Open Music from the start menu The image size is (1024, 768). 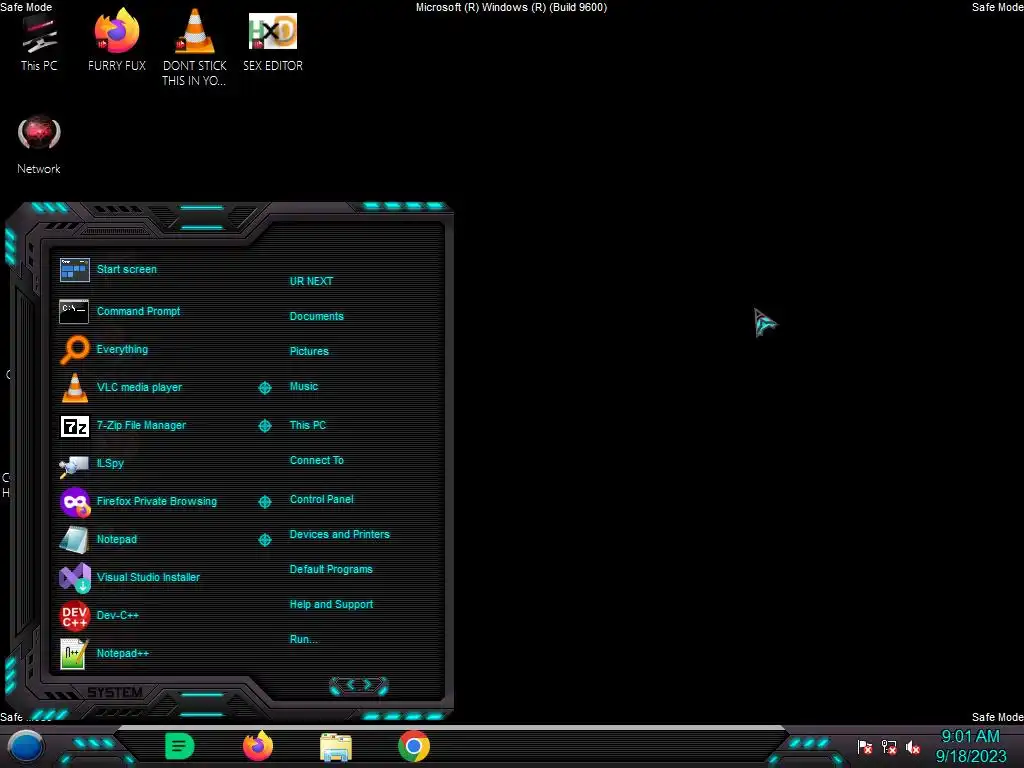coord(304,387)
